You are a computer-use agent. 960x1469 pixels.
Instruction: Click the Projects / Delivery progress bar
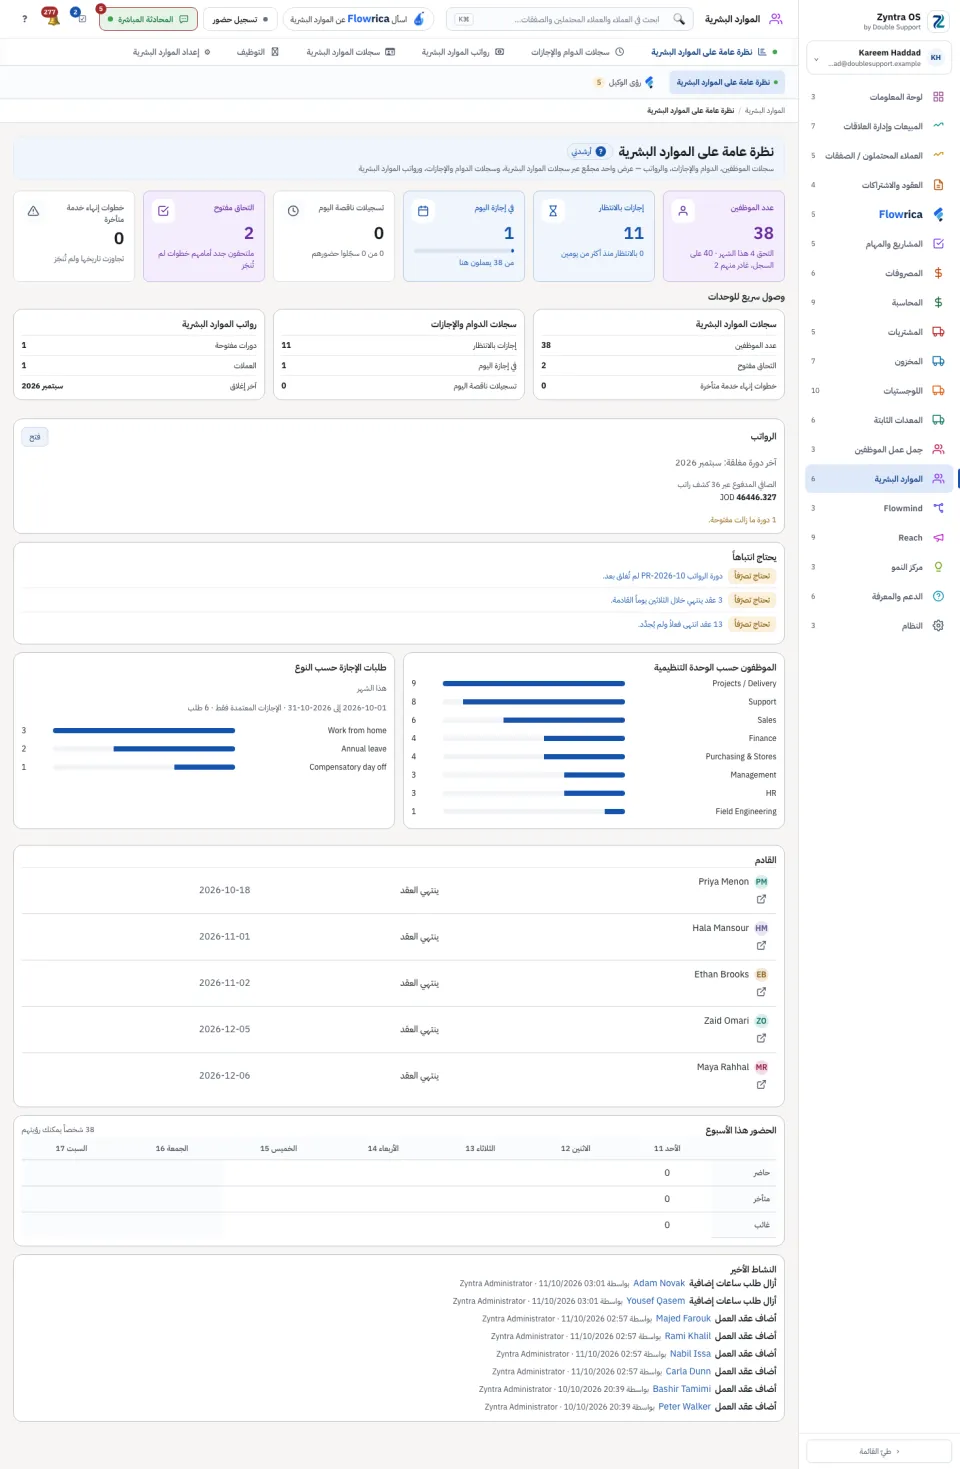click(x=534, y=684)
